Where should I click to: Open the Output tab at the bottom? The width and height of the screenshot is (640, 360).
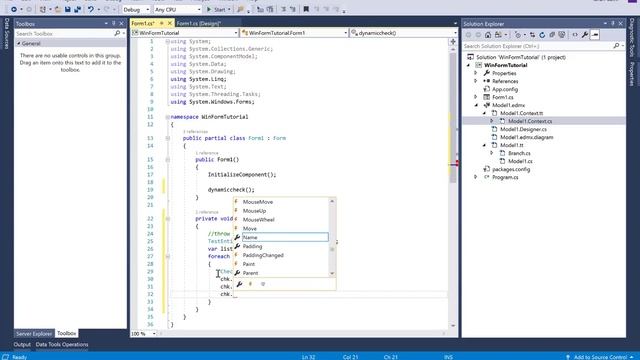[22, 344]
